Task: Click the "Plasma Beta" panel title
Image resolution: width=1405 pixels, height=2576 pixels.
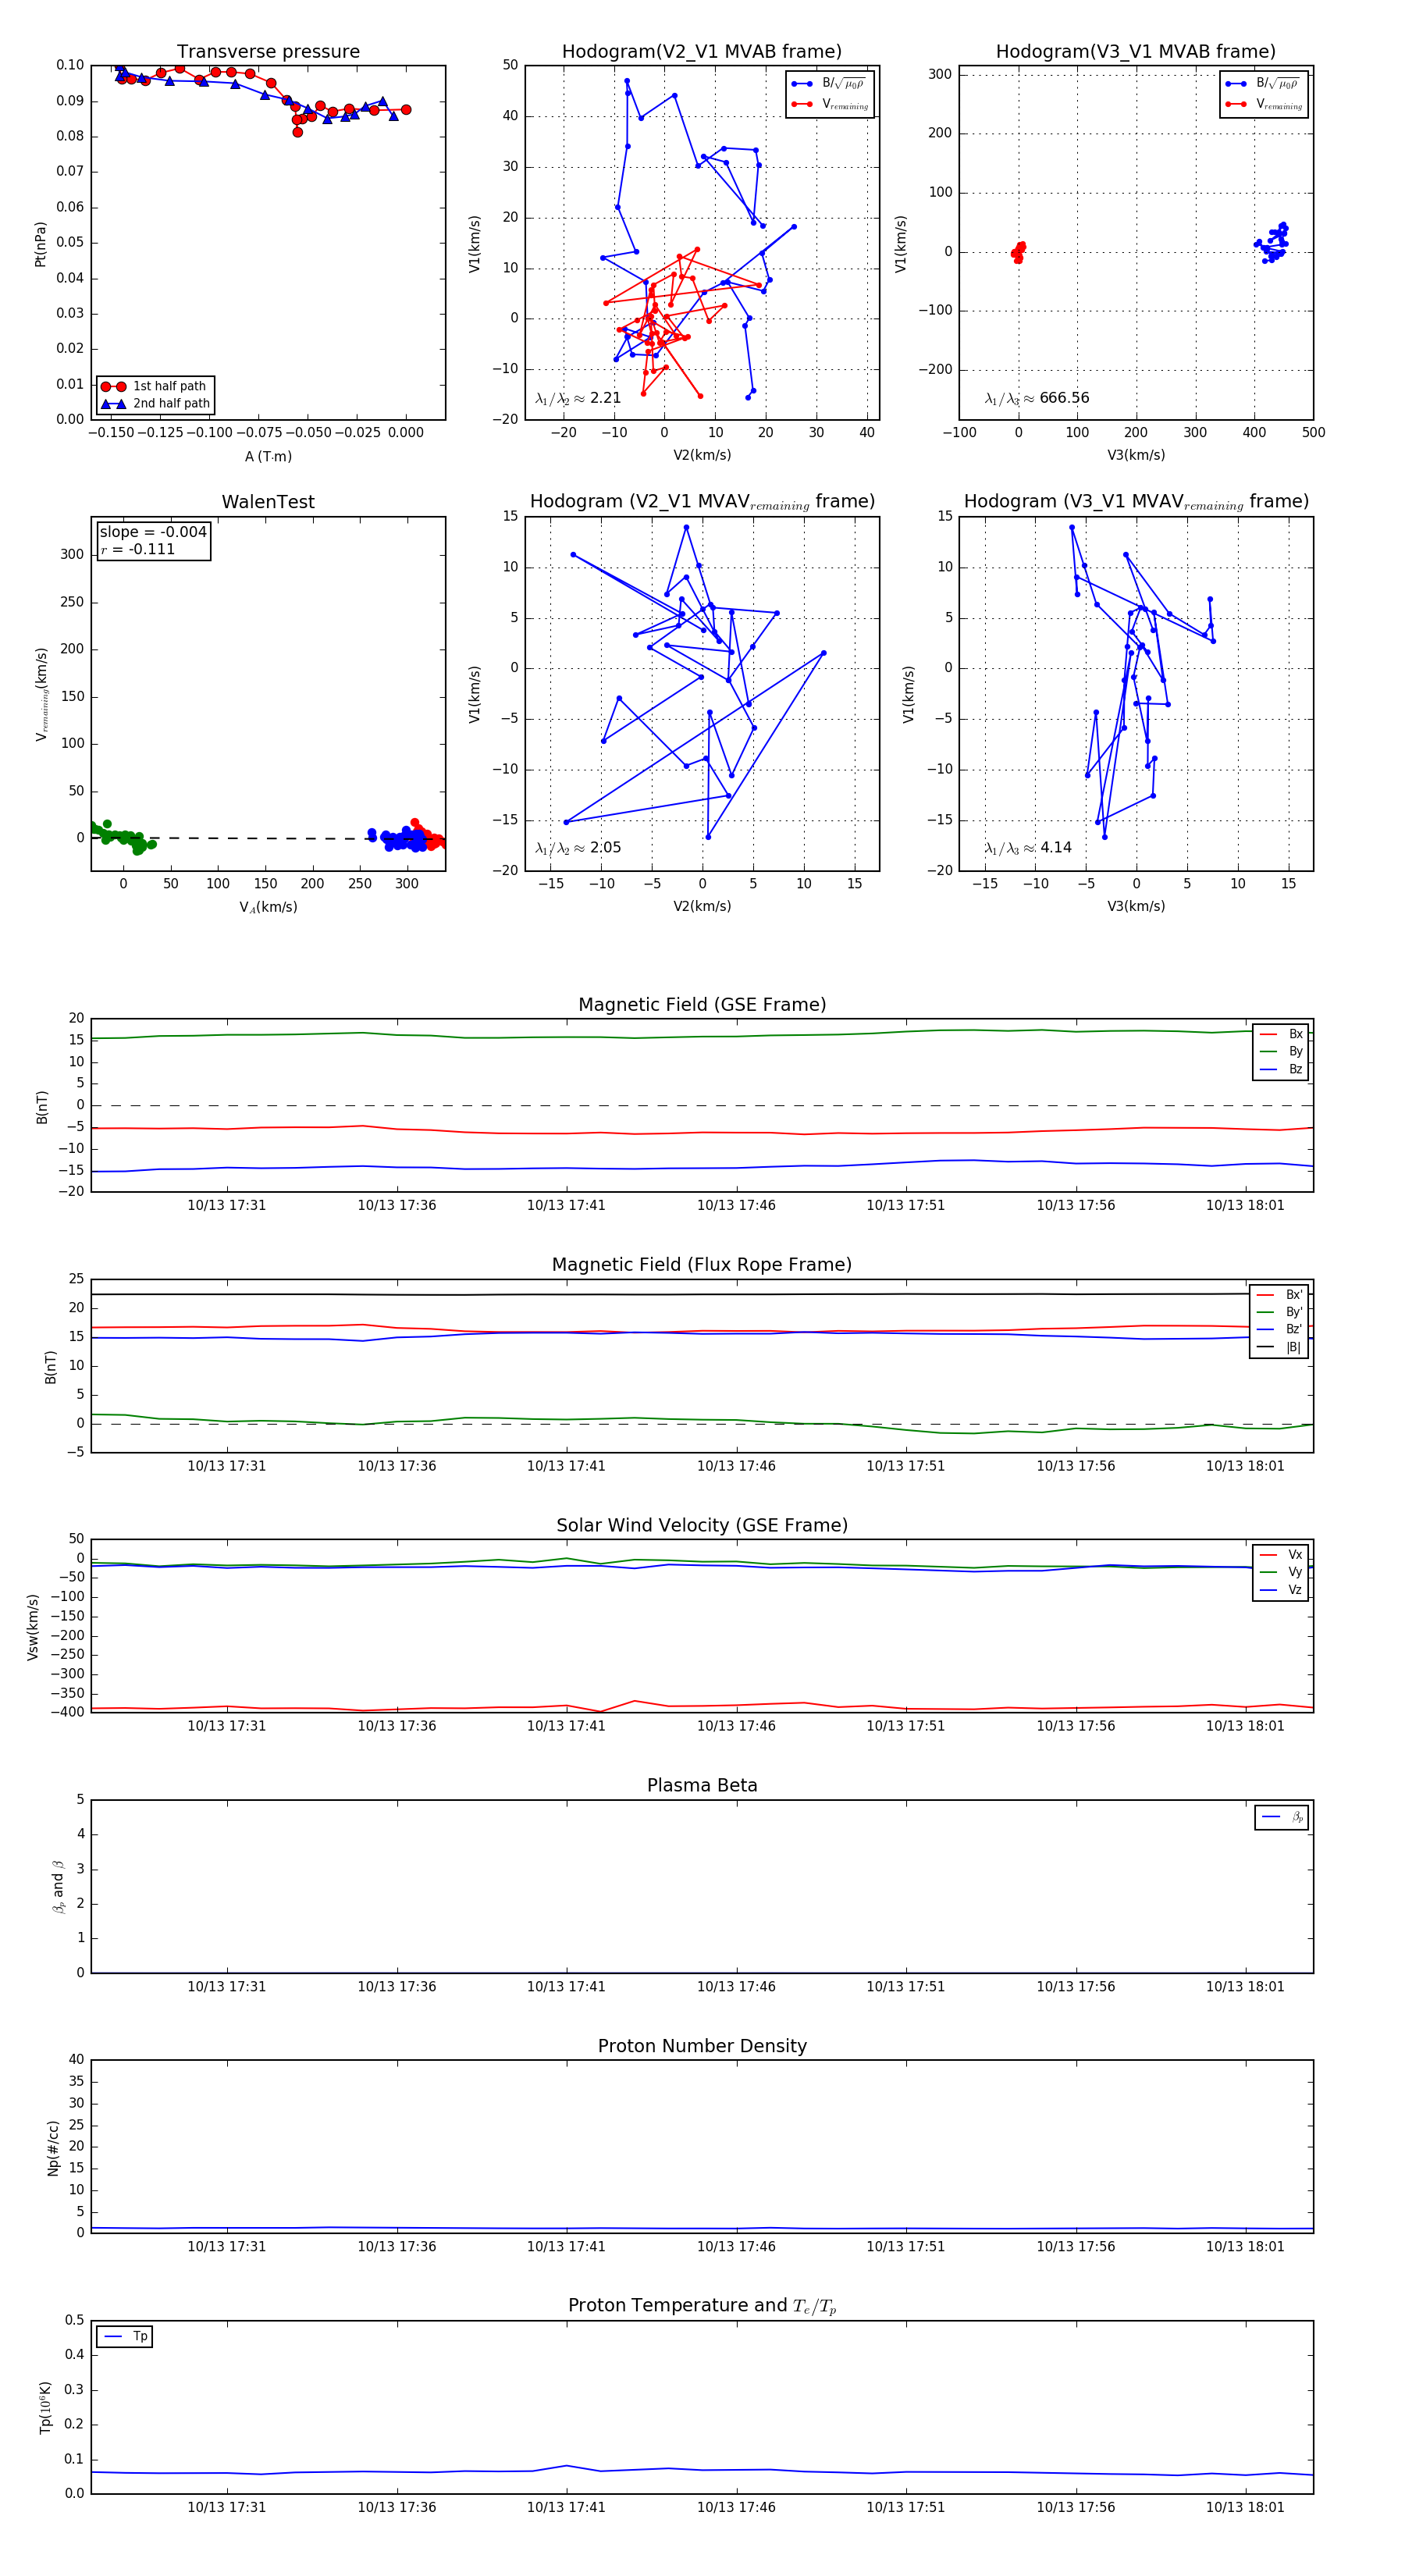Action: click(702, 1785)
